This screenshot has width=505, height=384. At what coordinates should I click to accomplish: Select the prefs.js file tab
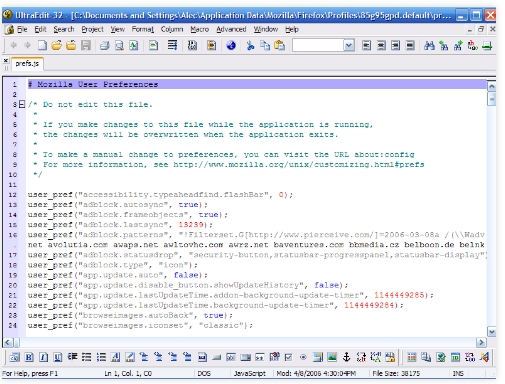click(x=27, y=63)
